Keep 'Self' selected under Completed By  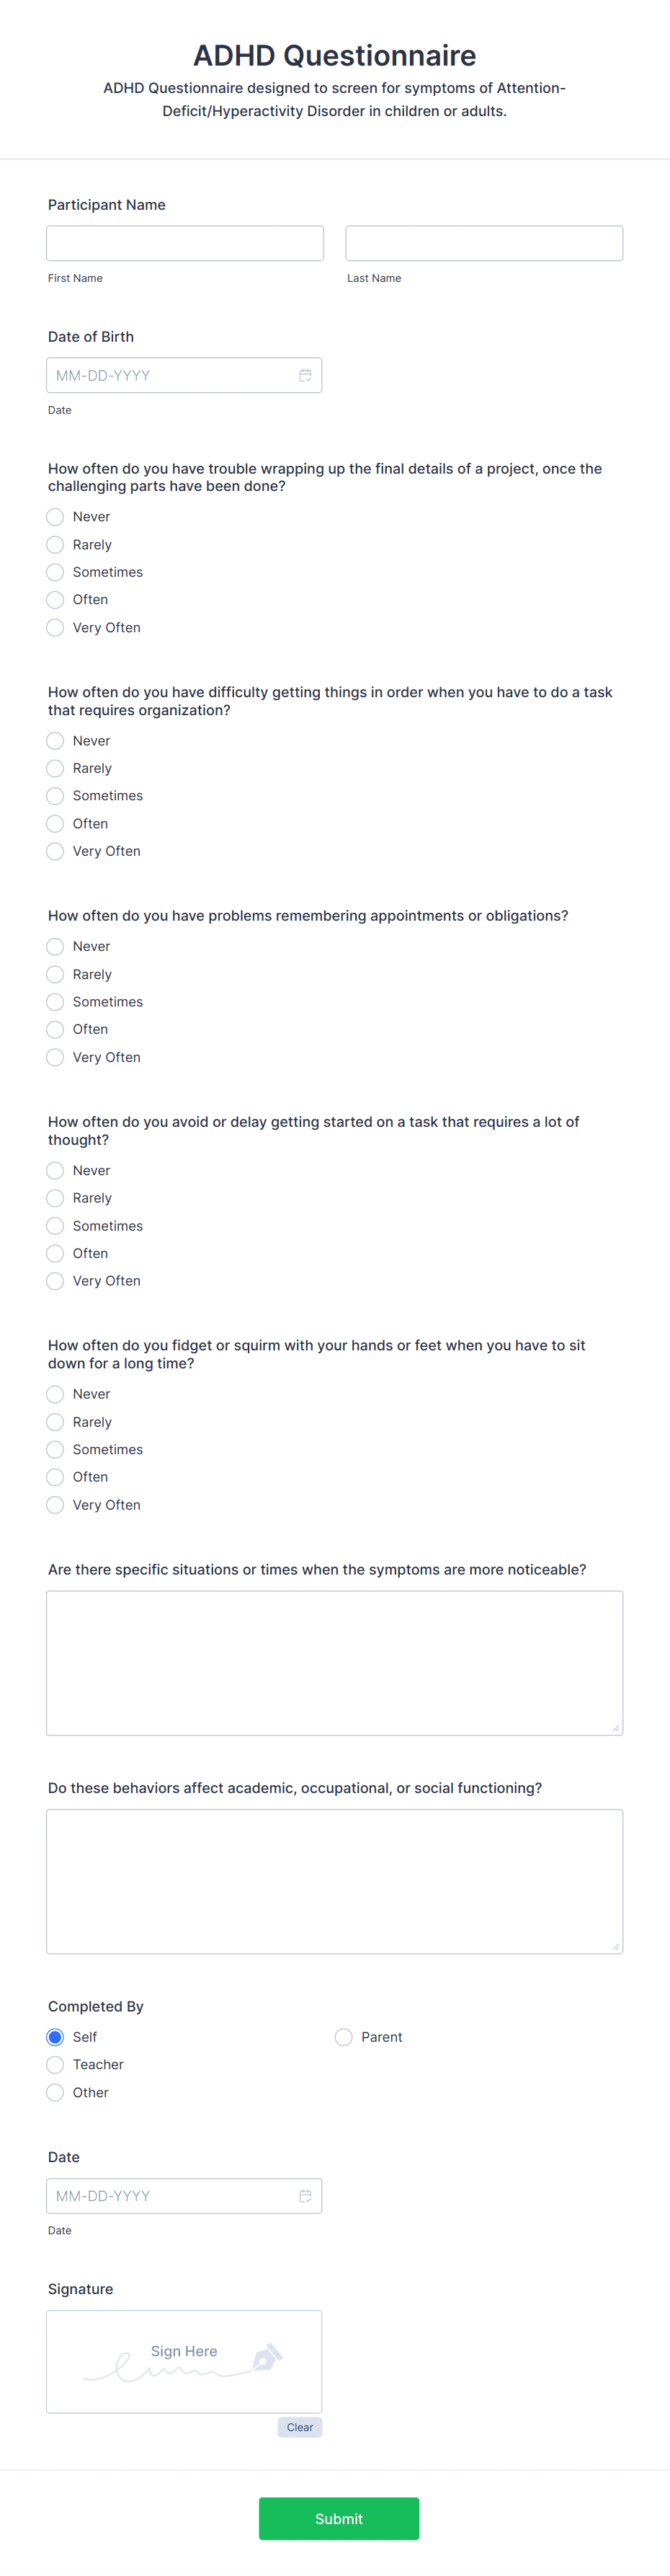(x=55, y=2037)
